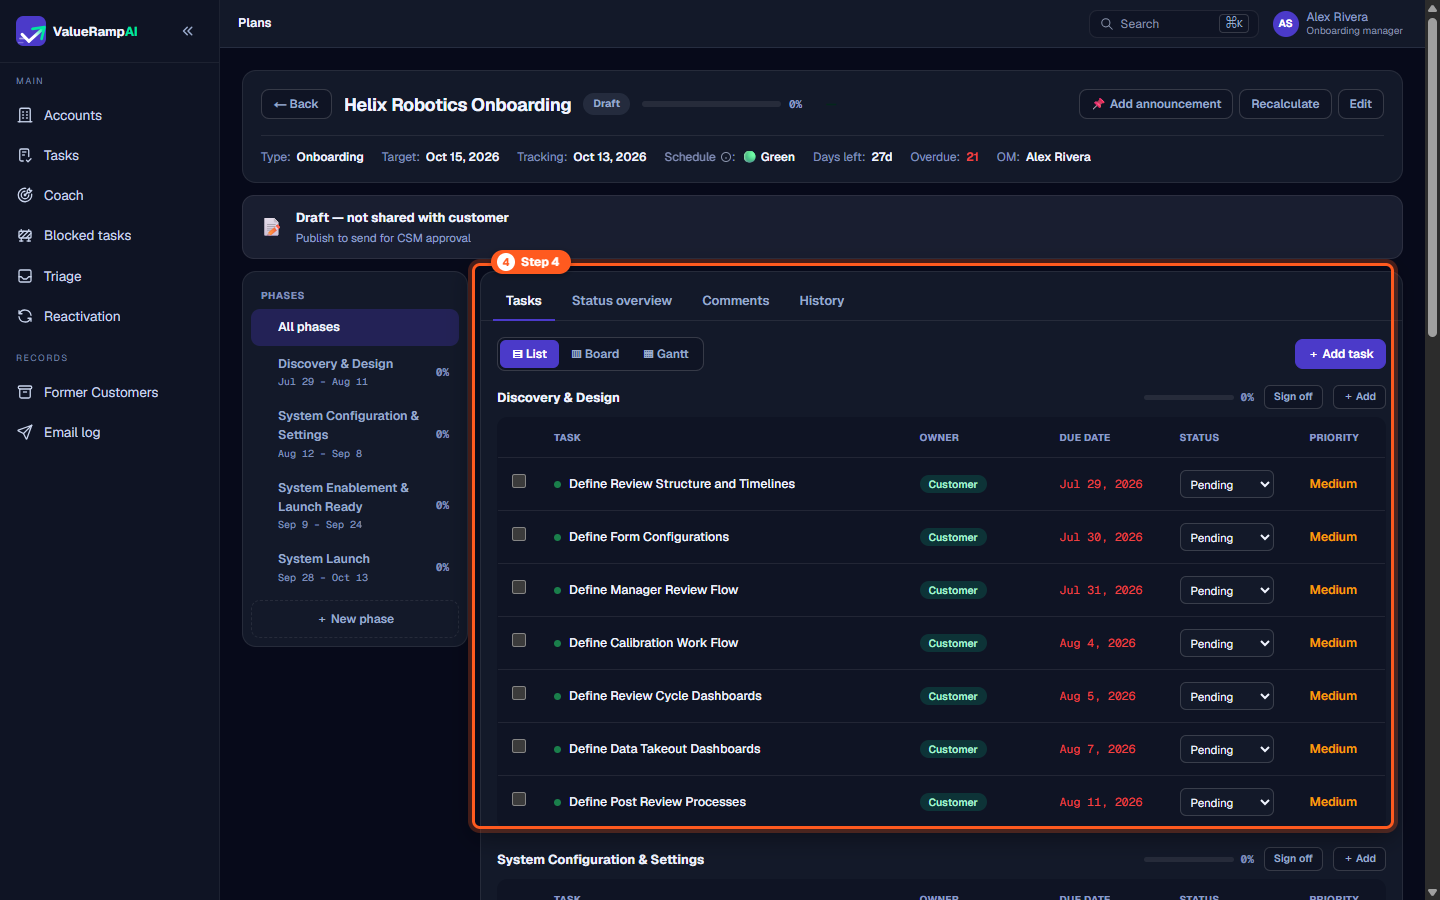1440x900 pixels.
Task: Open status dropdown for Define Post Review Processes
Action: click(x=1226, y=802)
